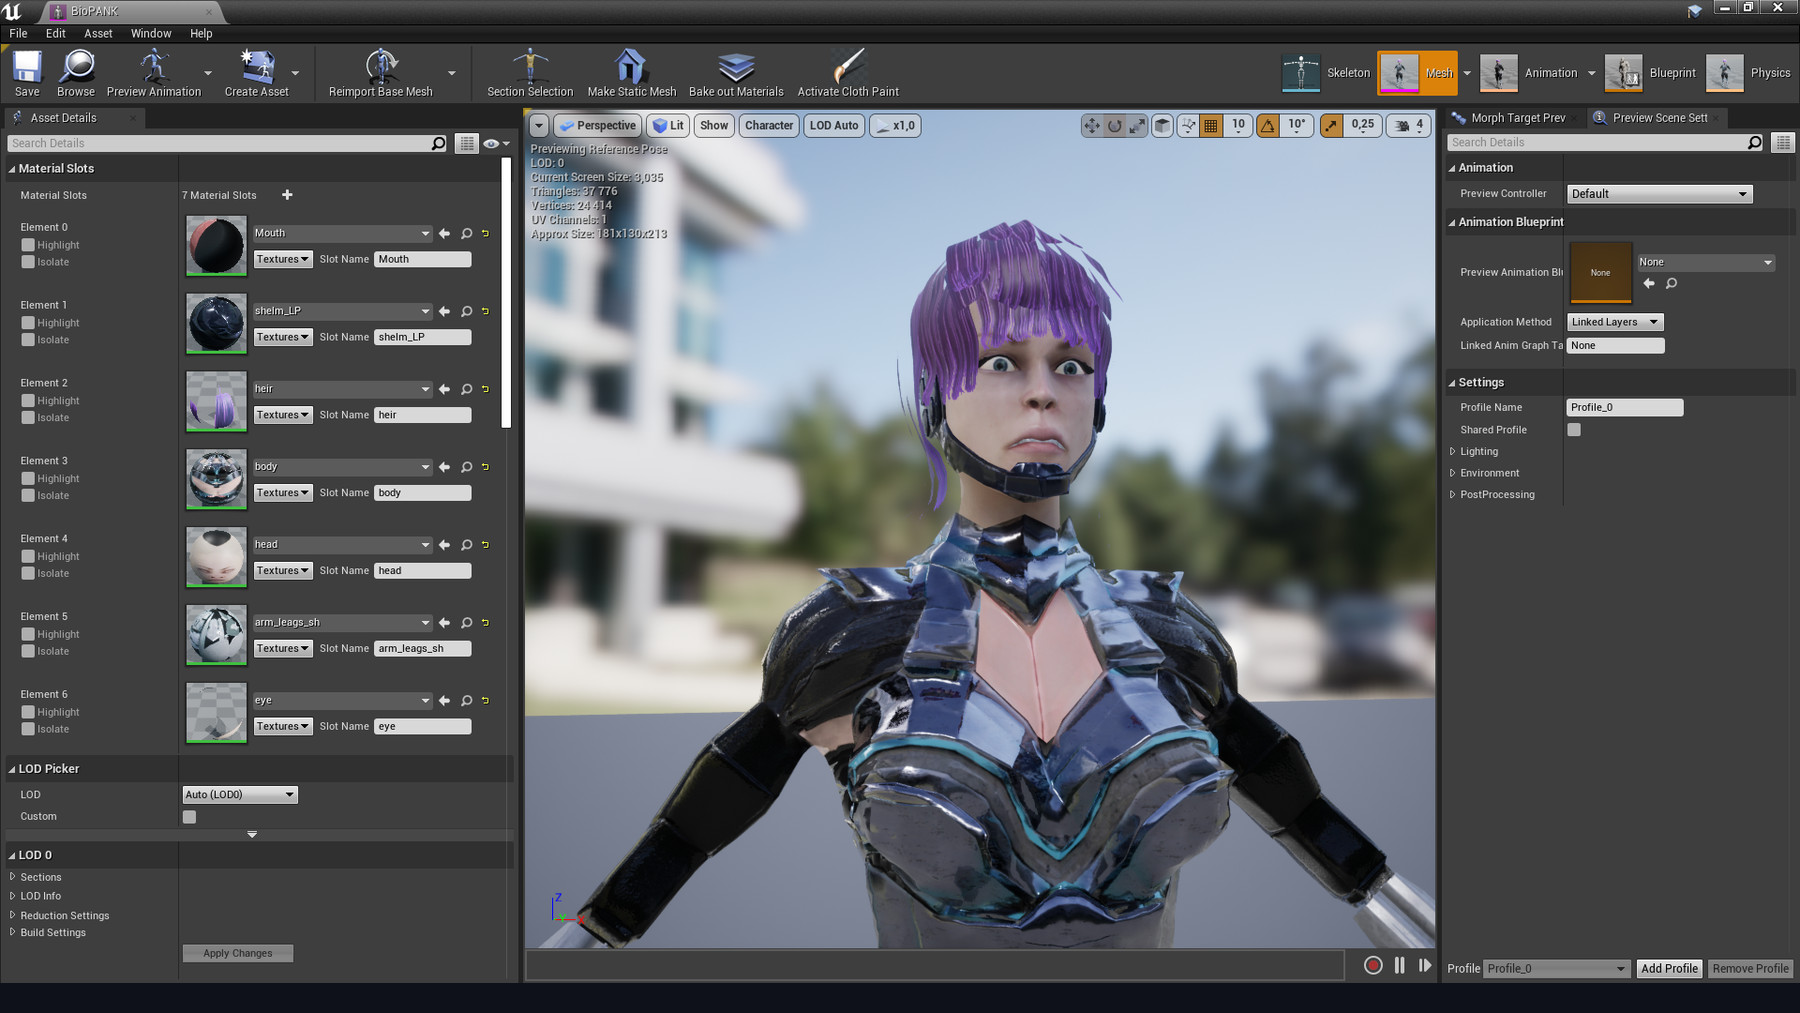This screenshot has height=1013, width=1800.
Task: Click the Remove Profile button
Action: [1750, 969]
